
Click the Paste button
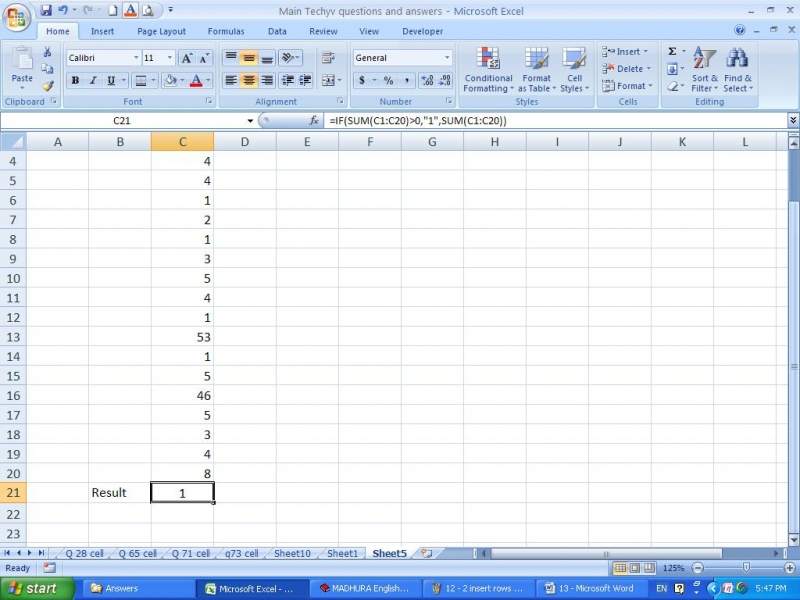21,69
